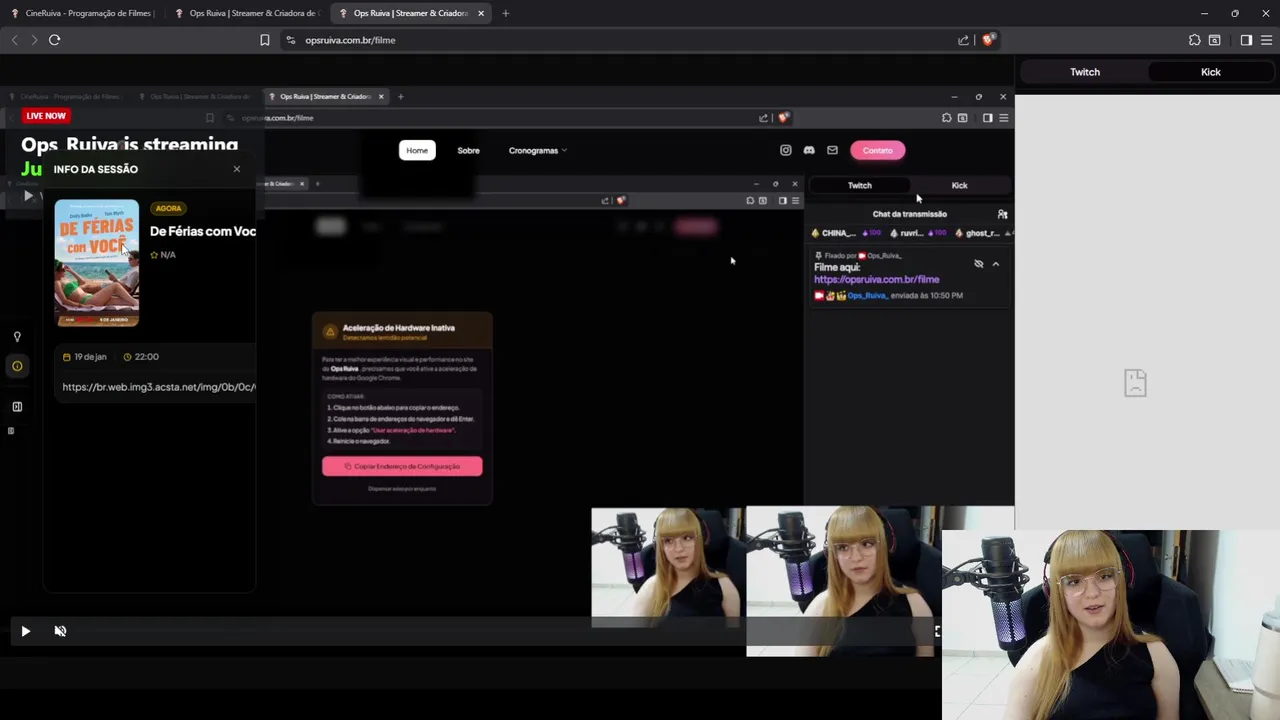Play the video with the bottom play button
1280x720 pixels.
click(x=26, y=631)
